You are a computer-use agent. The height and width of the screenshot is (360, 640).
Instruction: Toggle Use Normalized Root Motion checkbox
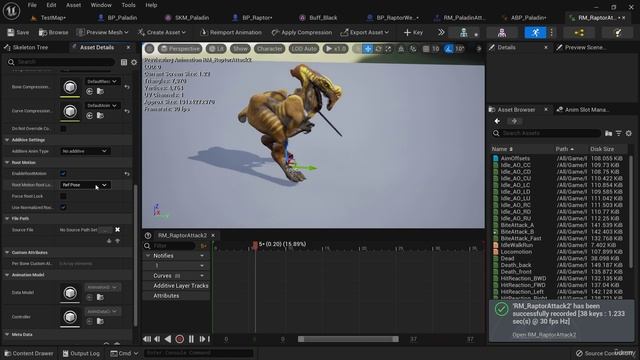tap(63, 207)
